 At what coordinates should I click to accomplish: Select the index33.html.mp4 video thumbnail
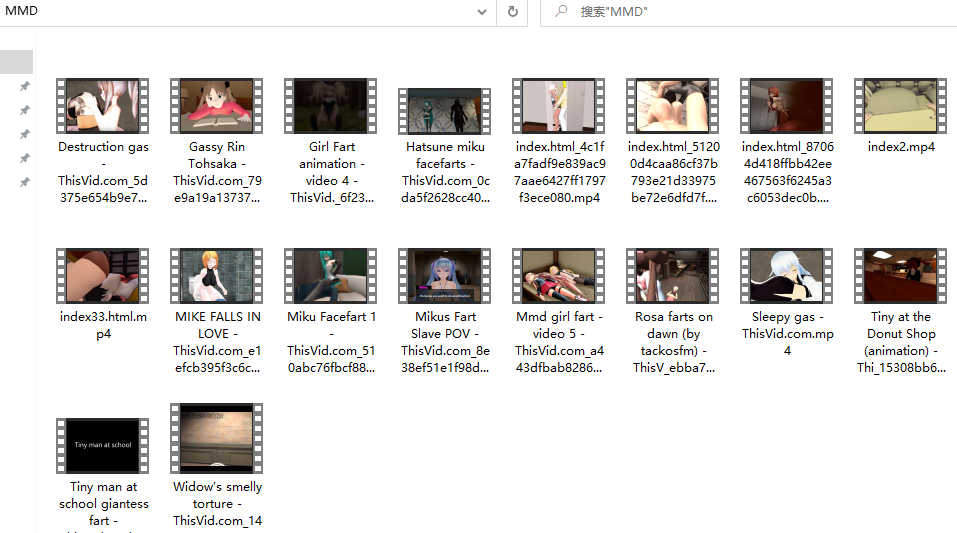[103, 276]
